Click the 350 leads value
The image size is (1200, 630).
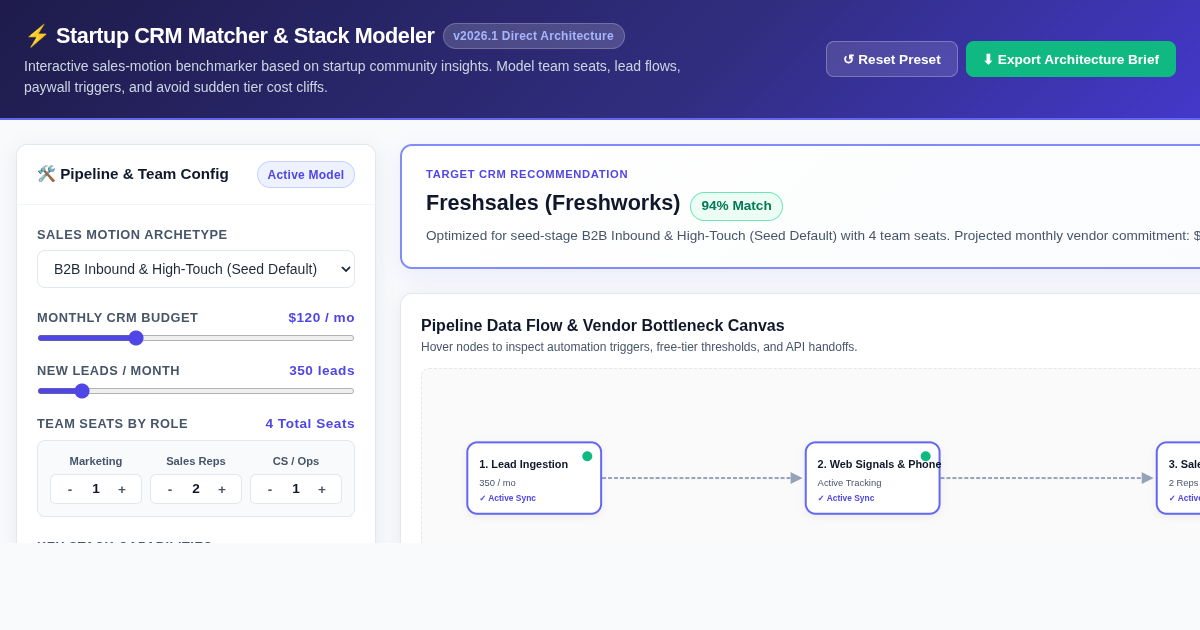click(x=322, y=371)
